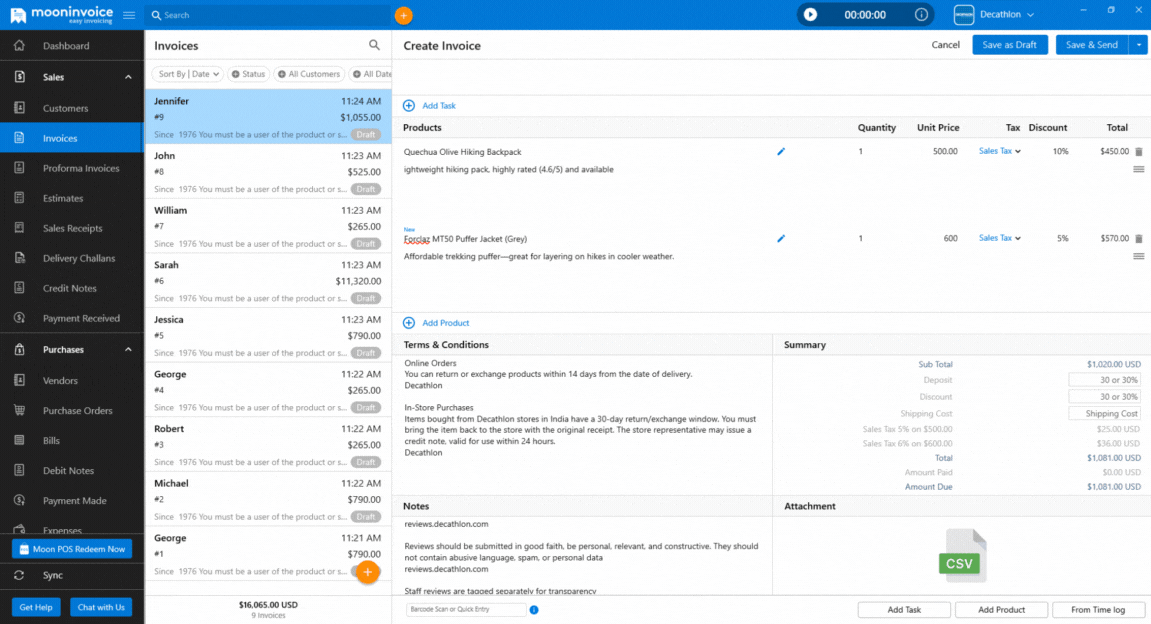Click reorder handle for Forclaz jacket row
1151x624 pixels.
point(1139,256)
